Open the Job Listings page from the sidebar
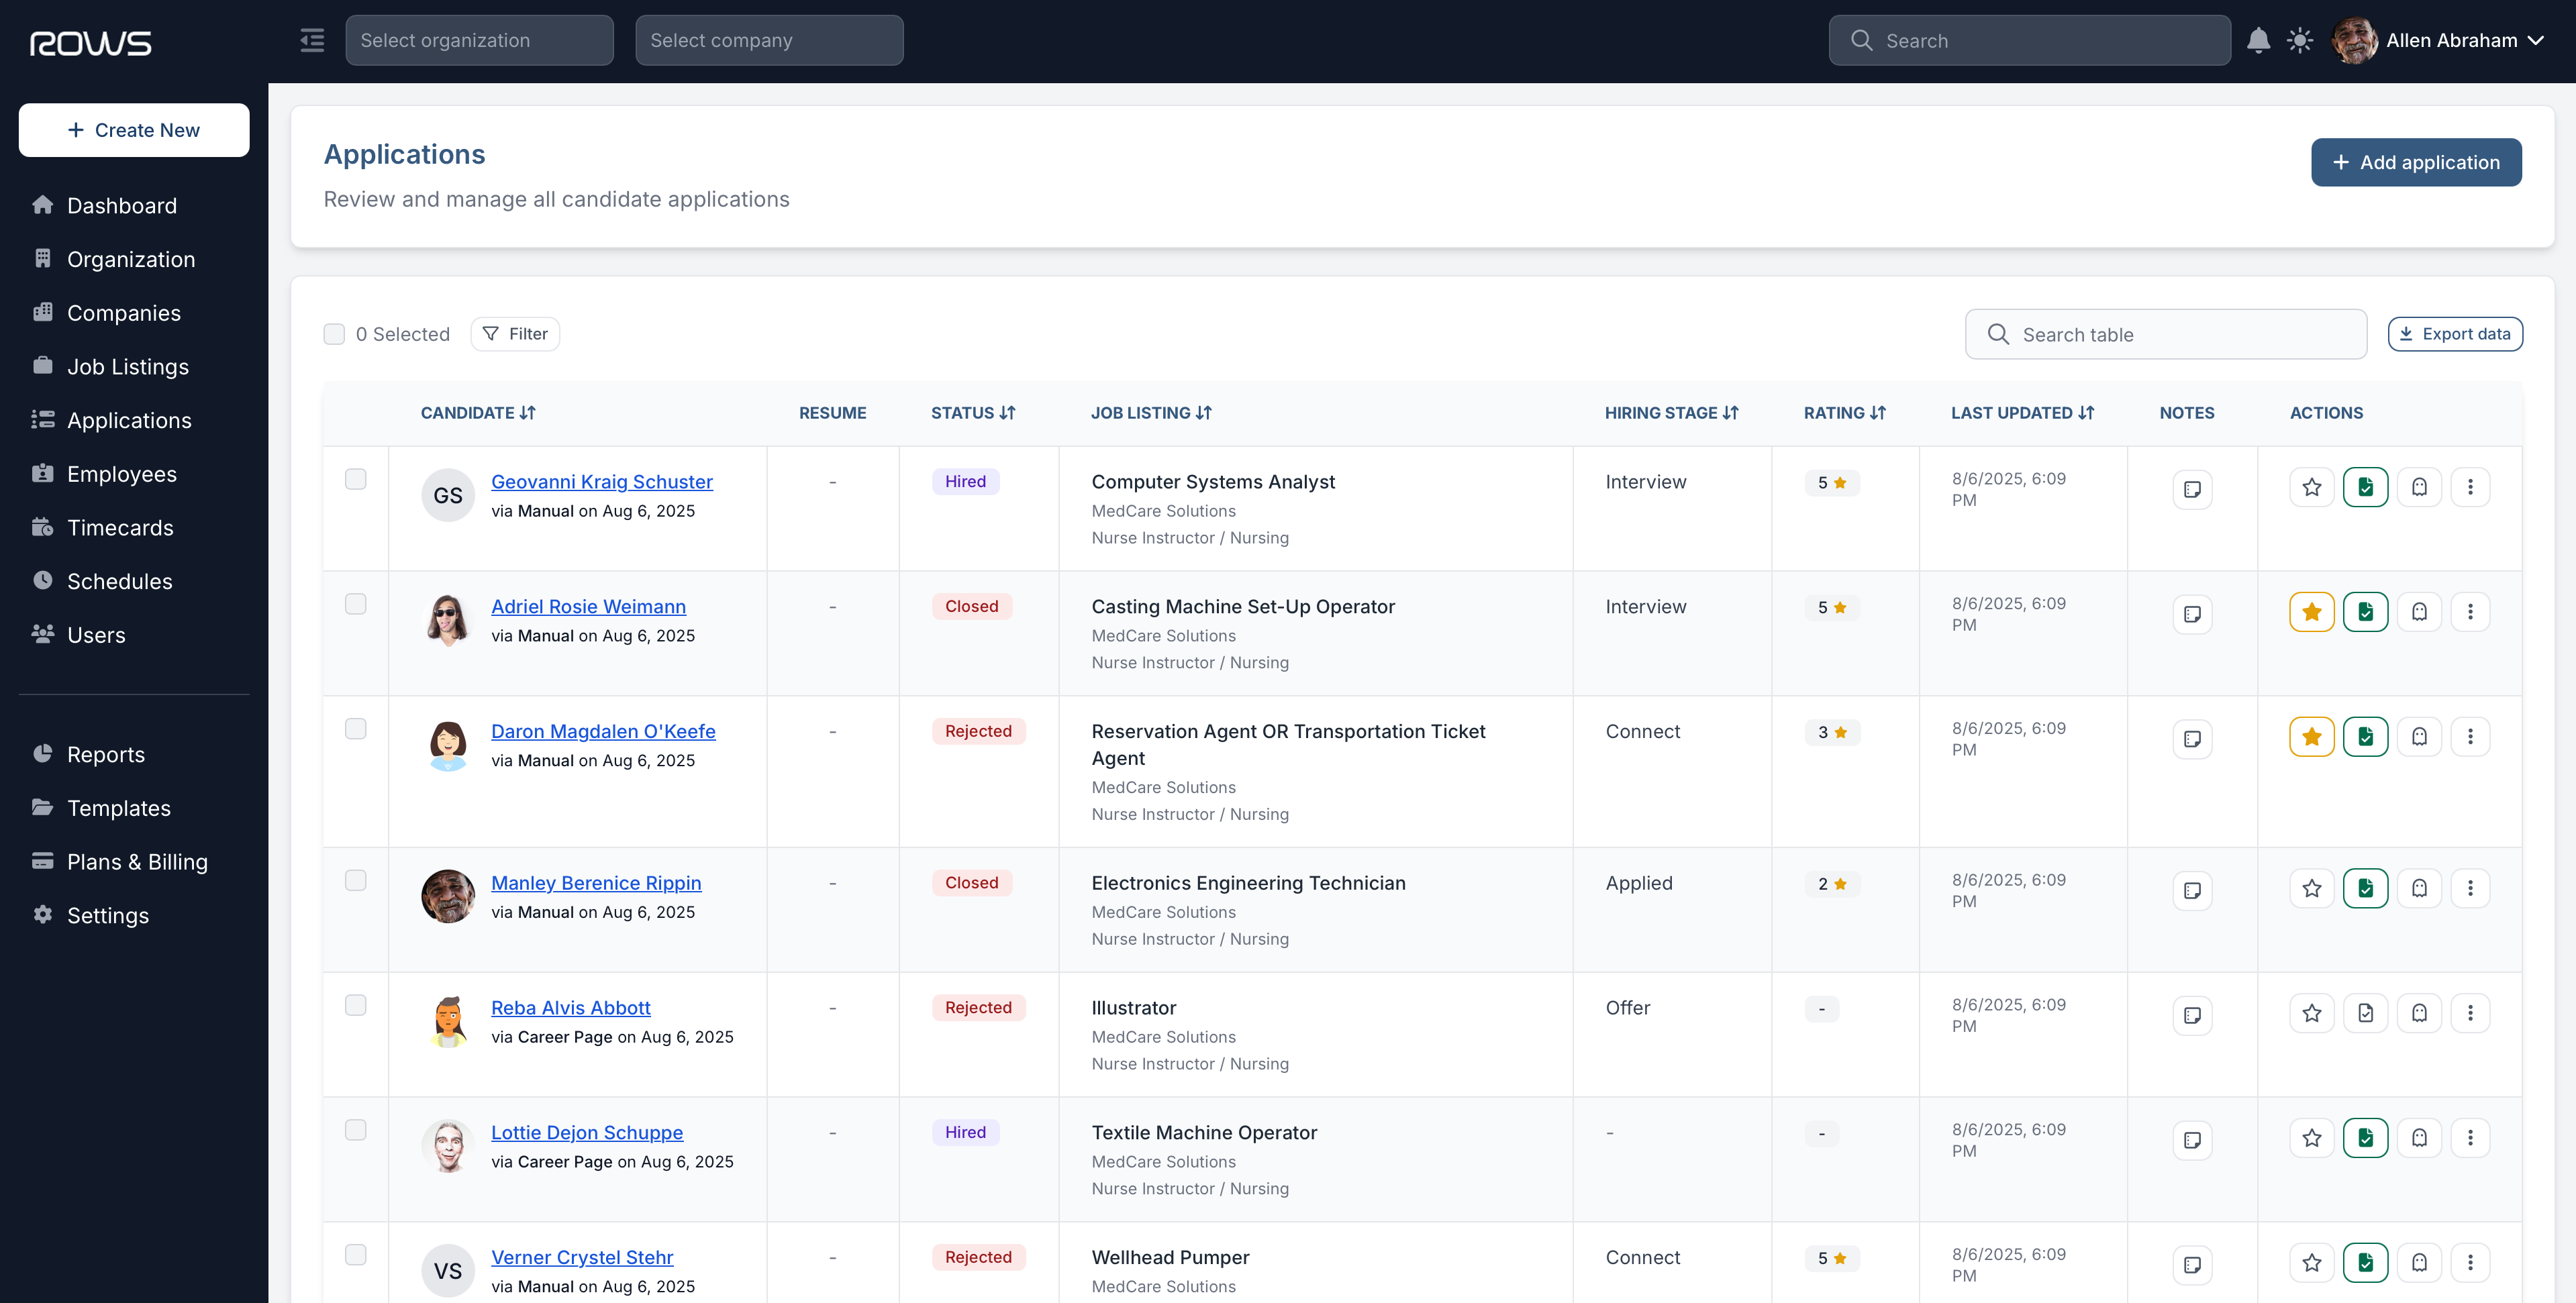Image resolution: width=2576 pixels, height=1303 pixels. pos(128,366)
